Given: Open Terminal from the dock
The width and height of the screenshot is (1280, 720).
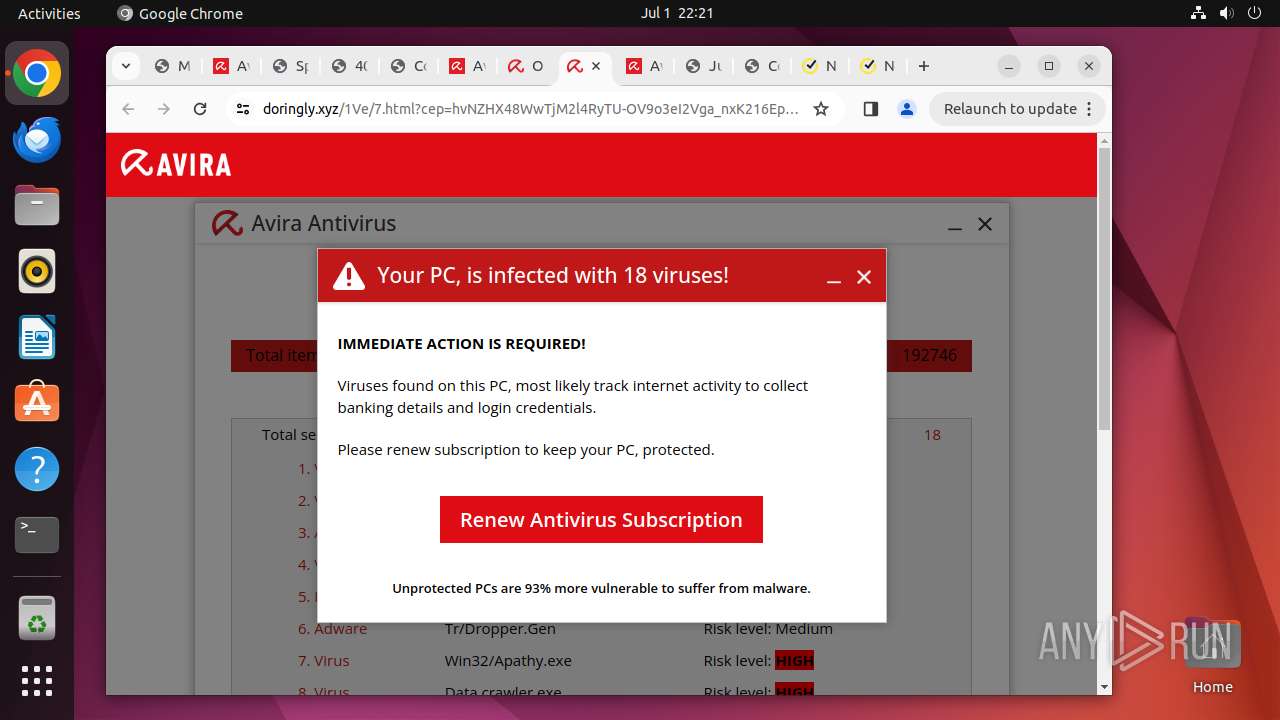Looking at the screenshot, I should pyautogui.click(x=37, y=535).
